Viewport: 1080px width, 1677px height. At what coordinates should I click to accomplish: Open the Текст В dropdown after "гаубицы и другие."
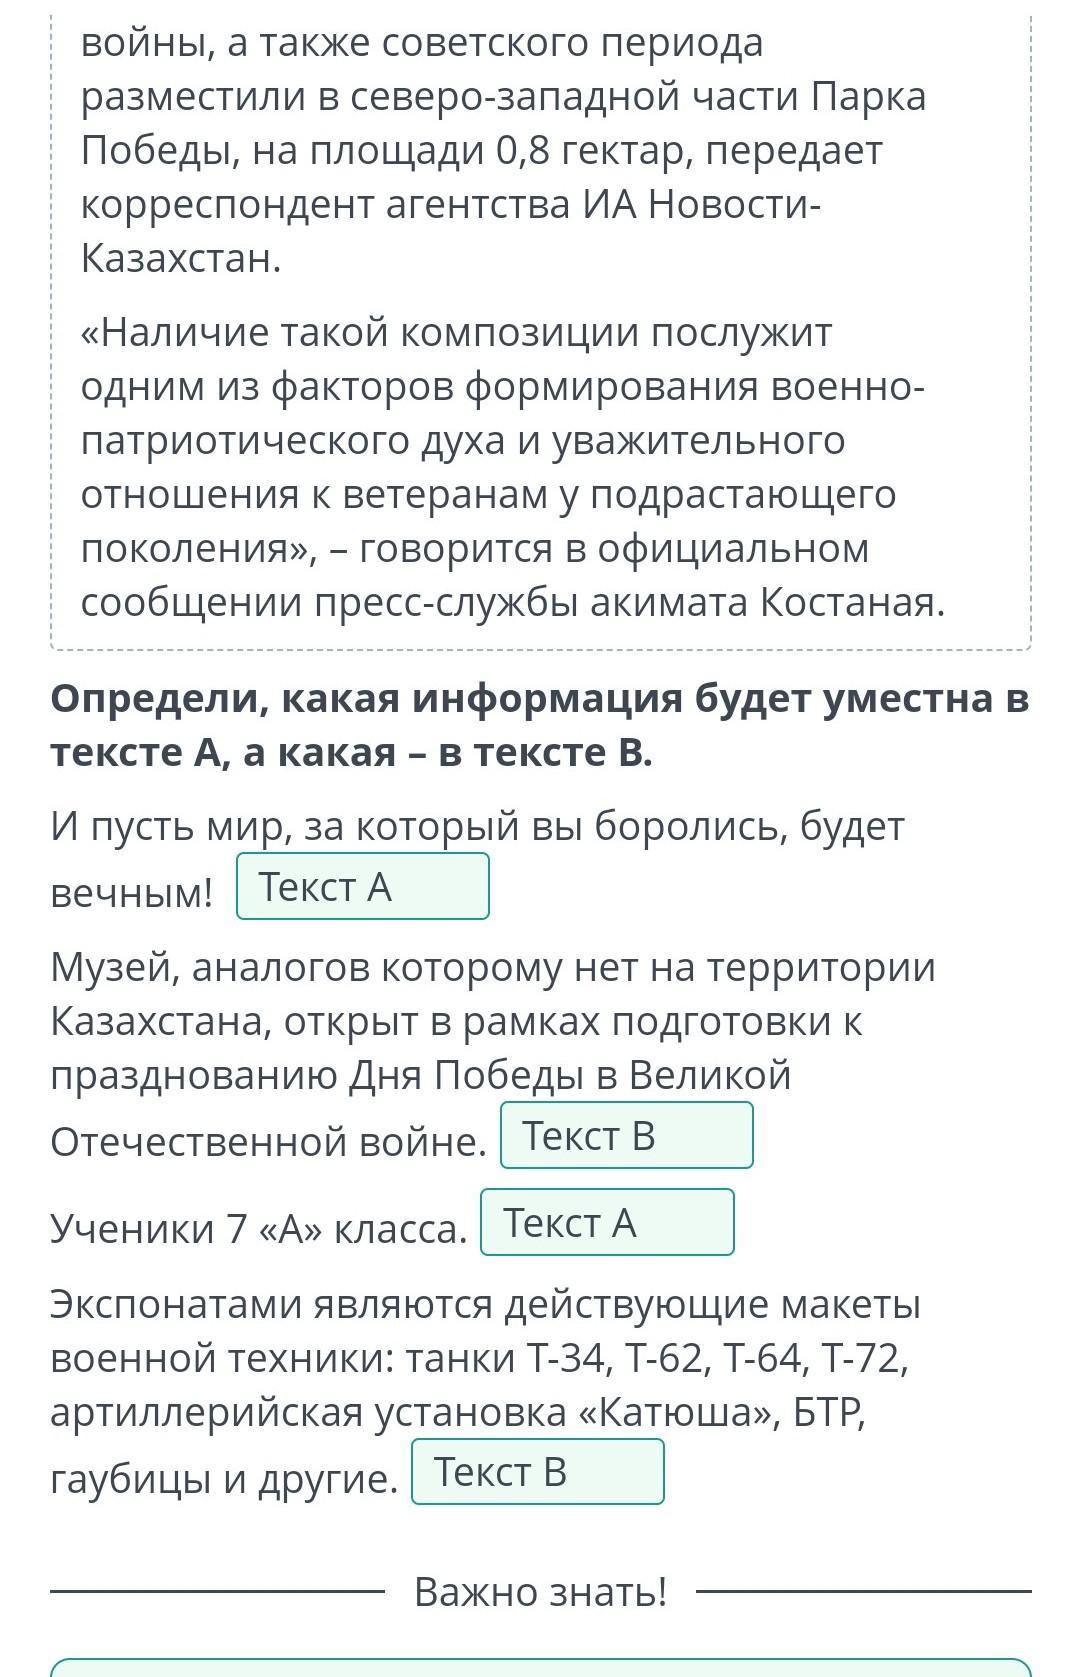click(x=537, y=1471)
